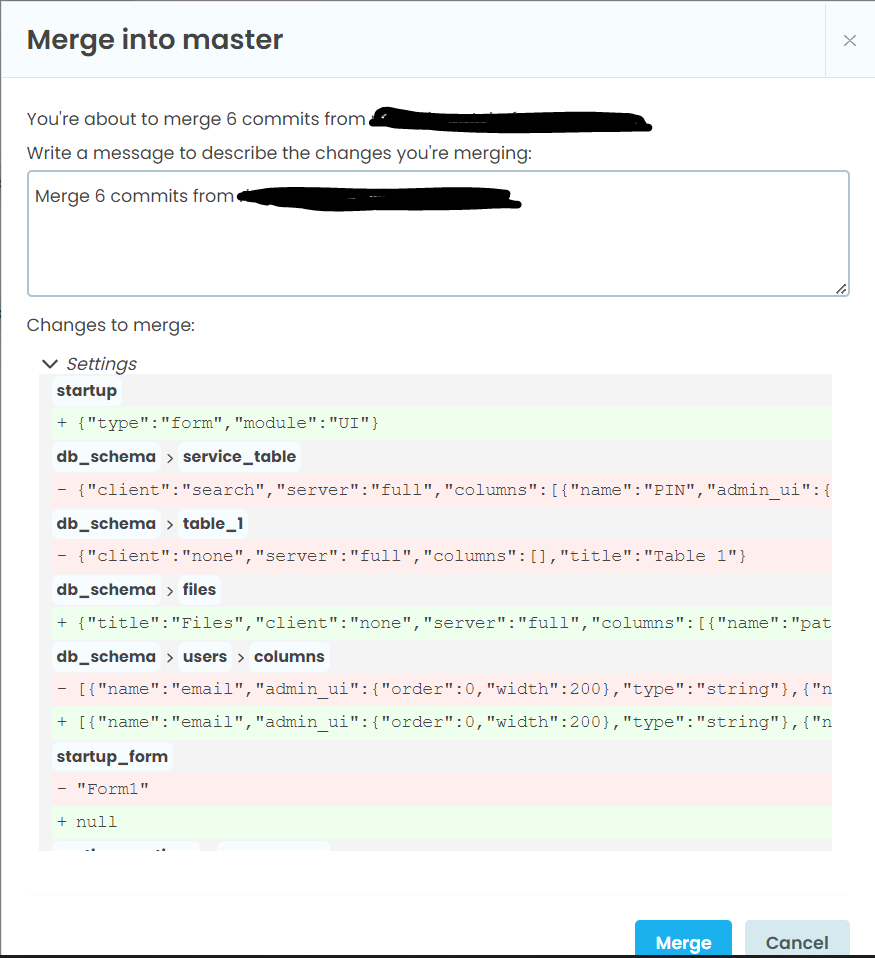The width and height of the screenshot is (875, 958).
Task: Select the users path label
Action: pyautogui.click(x=205, y=657)
